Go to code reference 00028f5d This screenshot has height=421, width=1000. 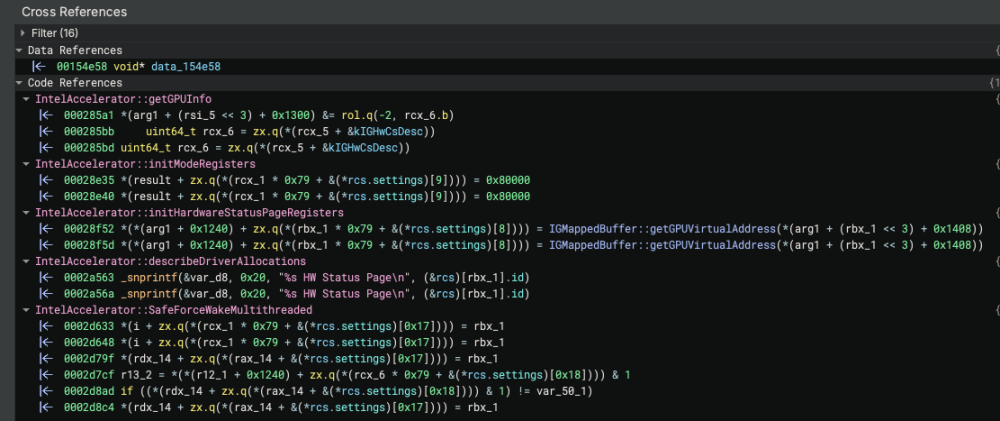click(523, 245)
